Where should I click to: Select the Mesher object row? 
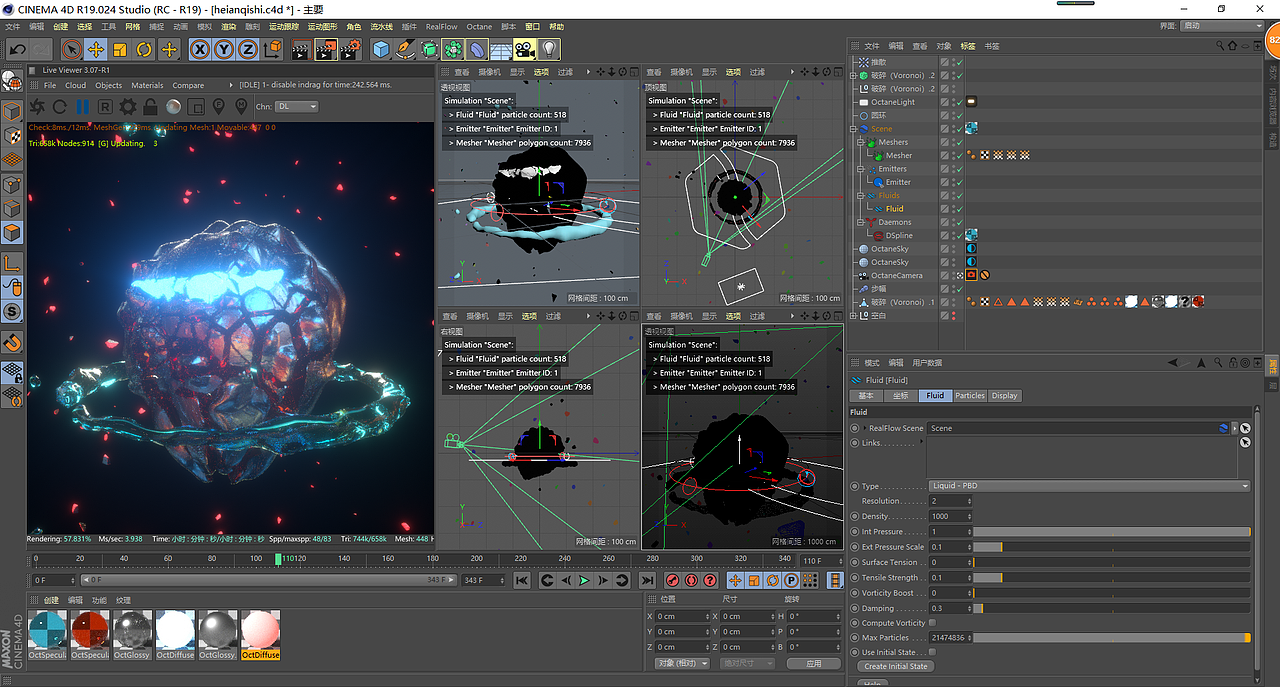[x=898, y=155]
